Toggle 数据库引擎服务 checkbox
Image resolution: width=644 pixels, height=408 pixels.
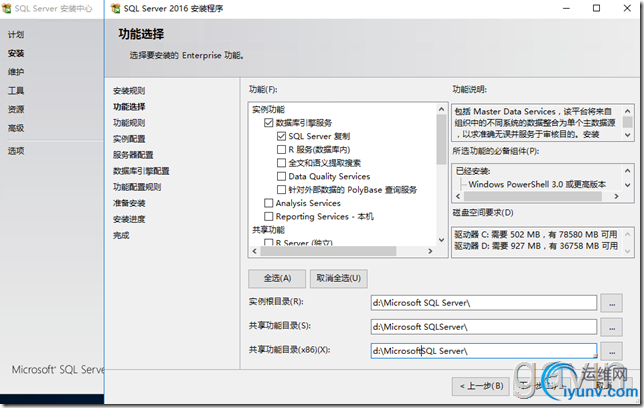269,122
